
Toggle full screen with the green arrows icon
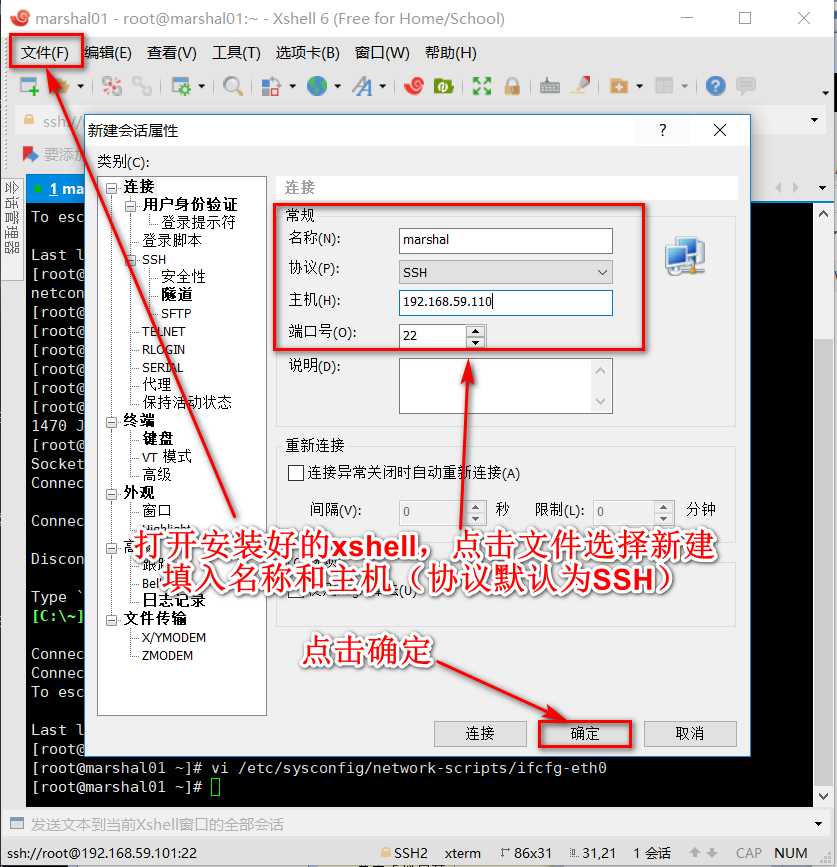click(x=482, y=86)
